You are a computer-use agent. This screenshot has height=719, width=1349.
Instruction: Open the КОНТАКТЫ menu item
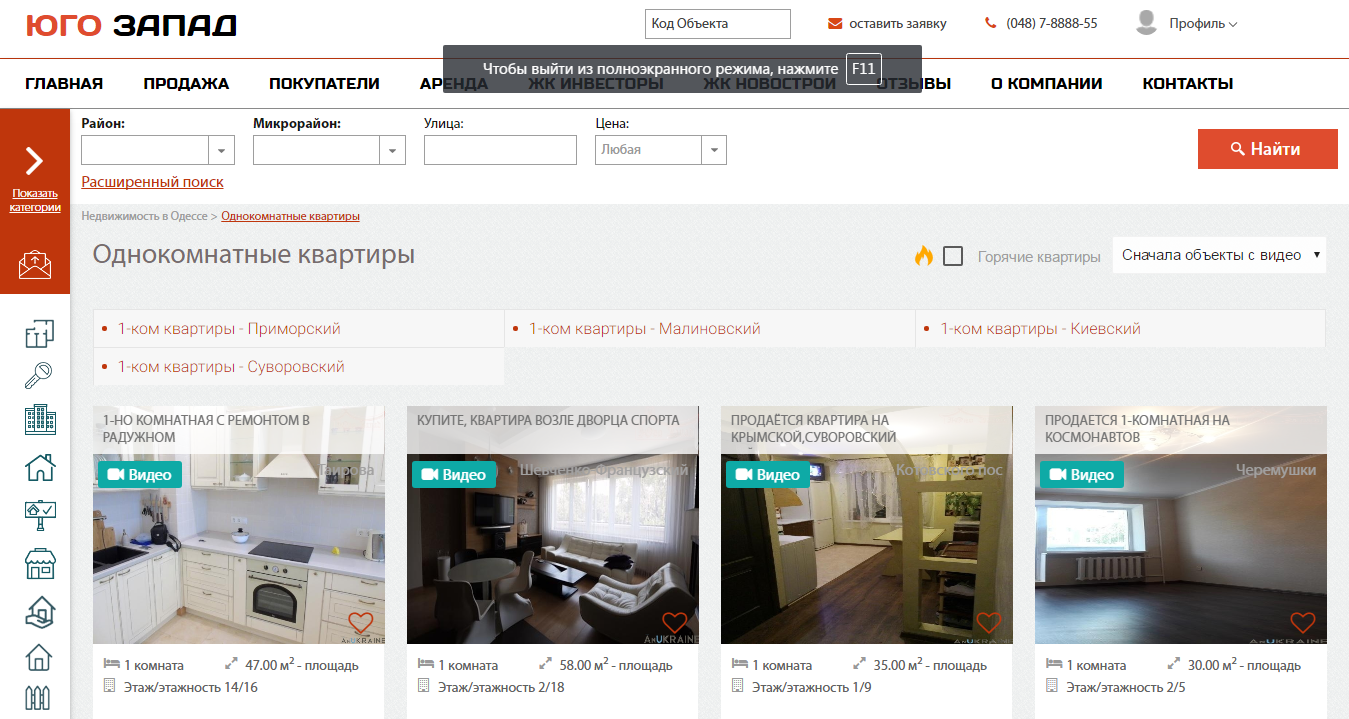point(1187,84)
